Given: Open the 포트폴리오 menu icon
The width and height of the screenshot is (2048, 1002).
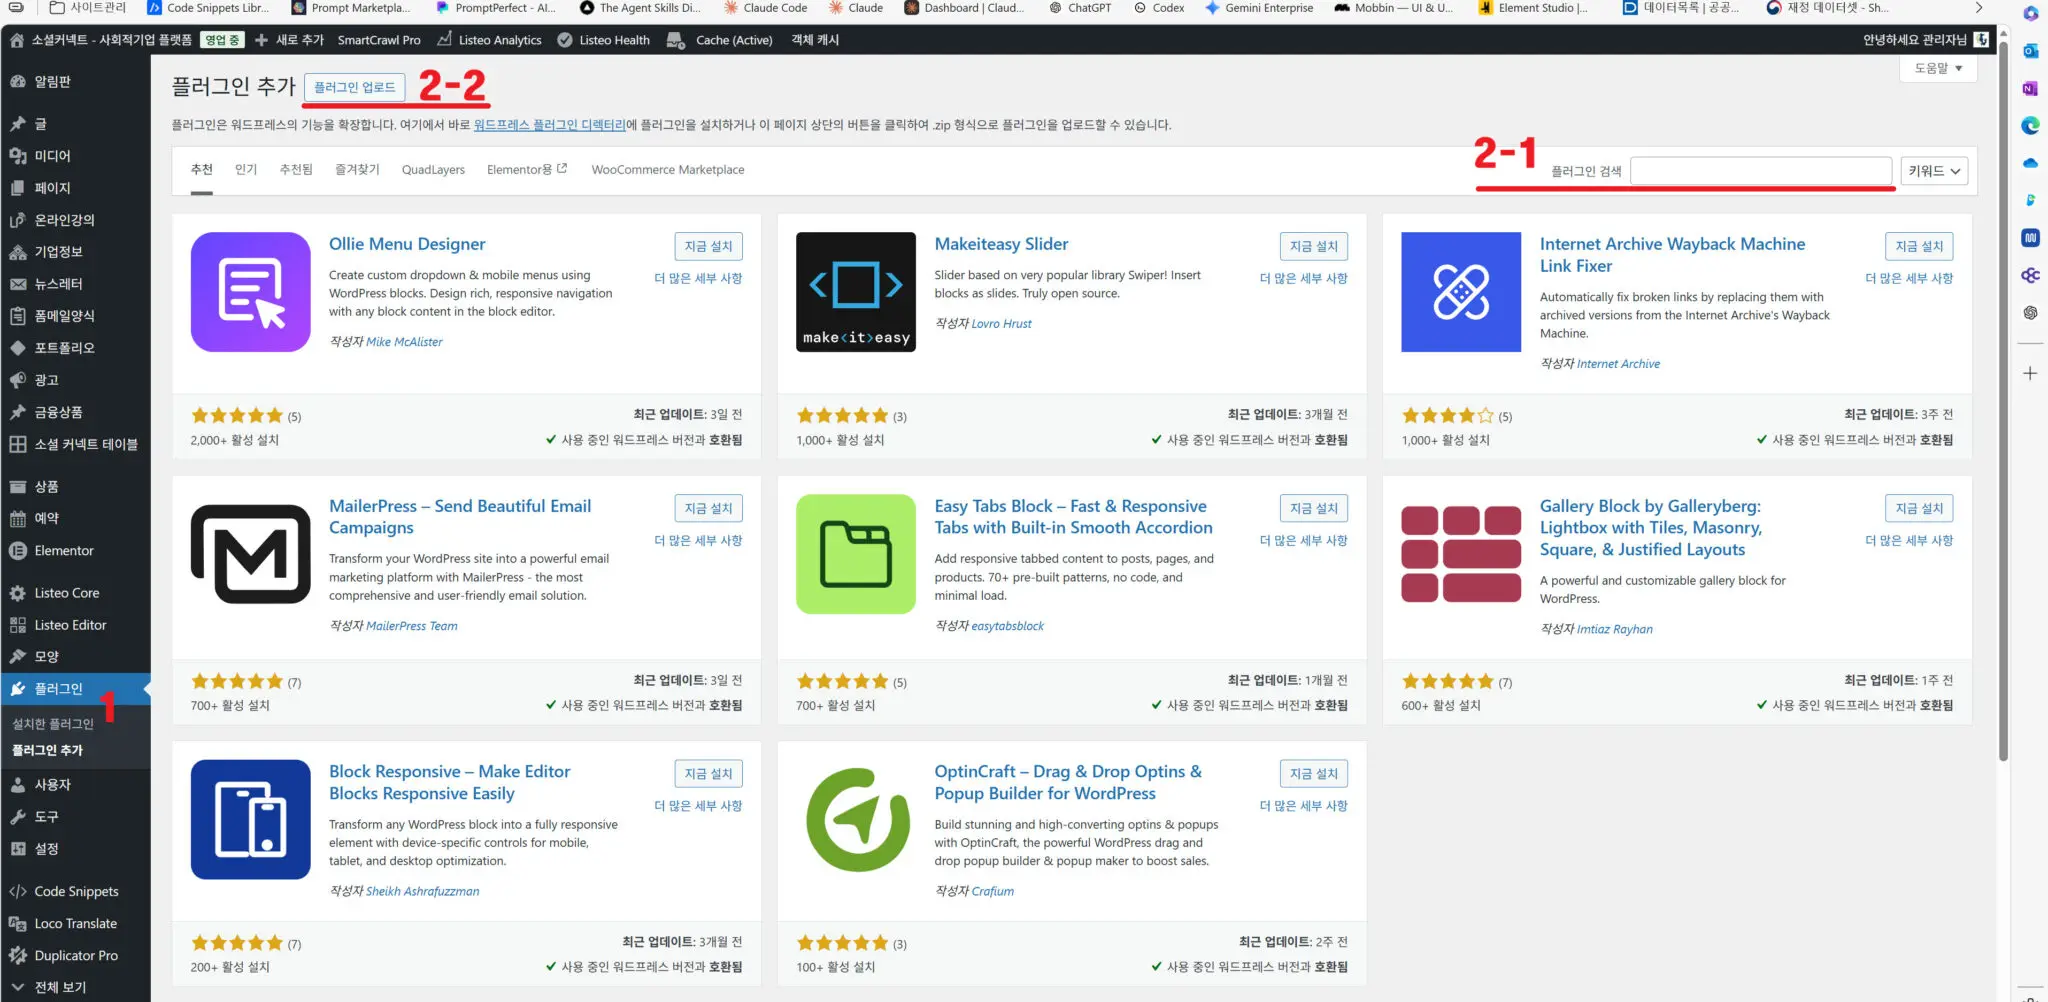Looking at the screenshot, I should click(17, 348).
